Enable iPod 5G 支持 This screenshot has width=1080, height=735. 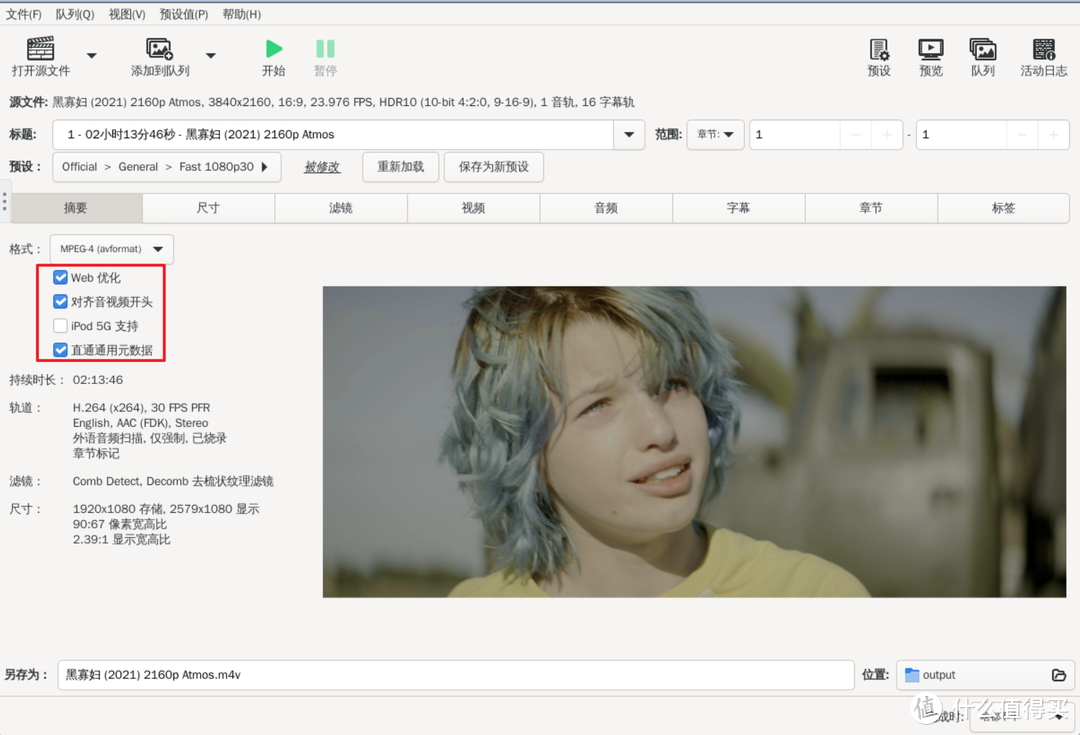[x=60, y=325]
